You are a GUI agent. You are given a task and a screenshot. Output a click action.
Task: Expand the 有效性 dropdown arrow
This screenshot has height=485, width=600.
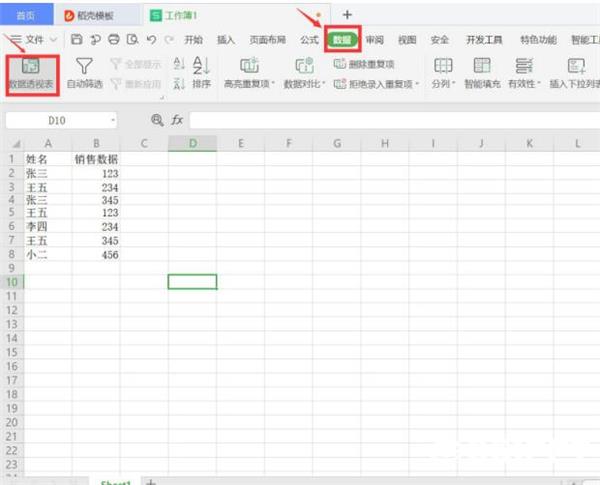(x=539, y=83)
